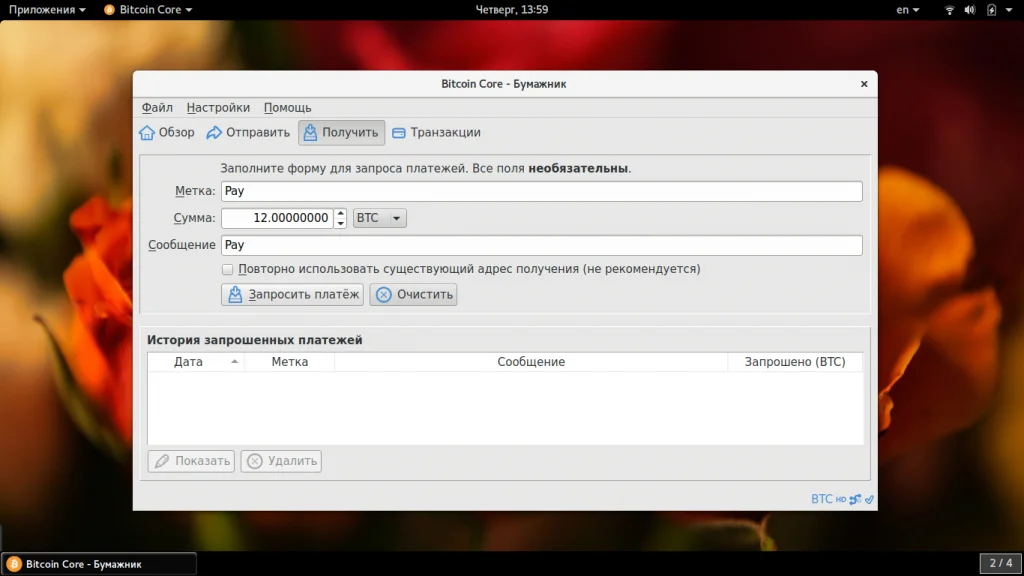The image size is (1024, 576).
Task: Enable reuse of existing receiving address checkbox
Action: 227,269
